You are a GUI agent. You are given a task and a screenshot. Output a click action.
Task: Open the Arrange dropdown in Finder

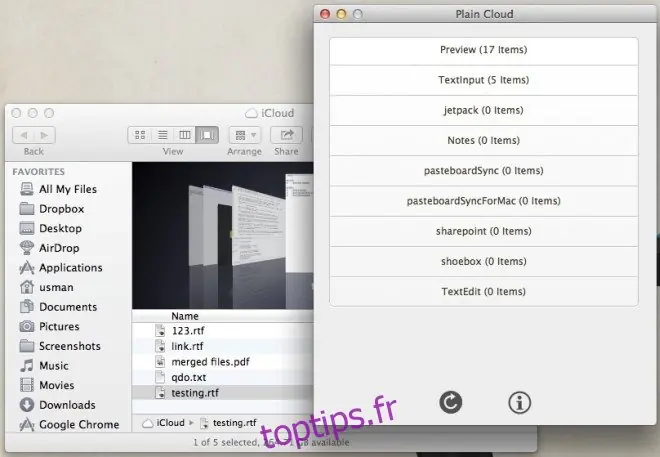pos(245,135)
